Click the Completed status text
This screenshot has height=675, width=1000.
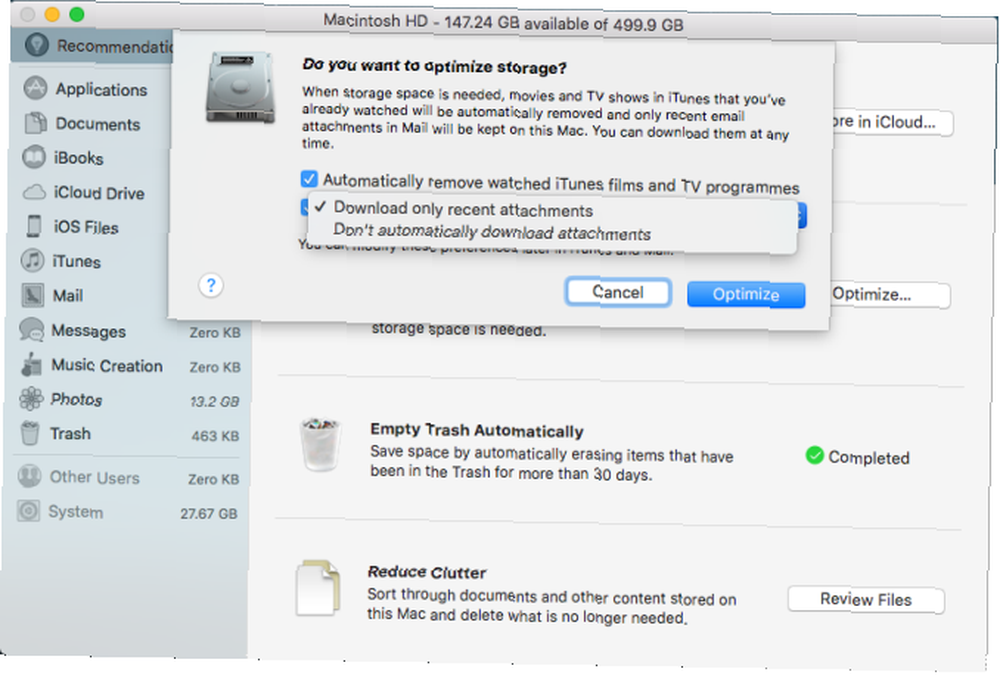pyautogui.click(x=869, y=457)
